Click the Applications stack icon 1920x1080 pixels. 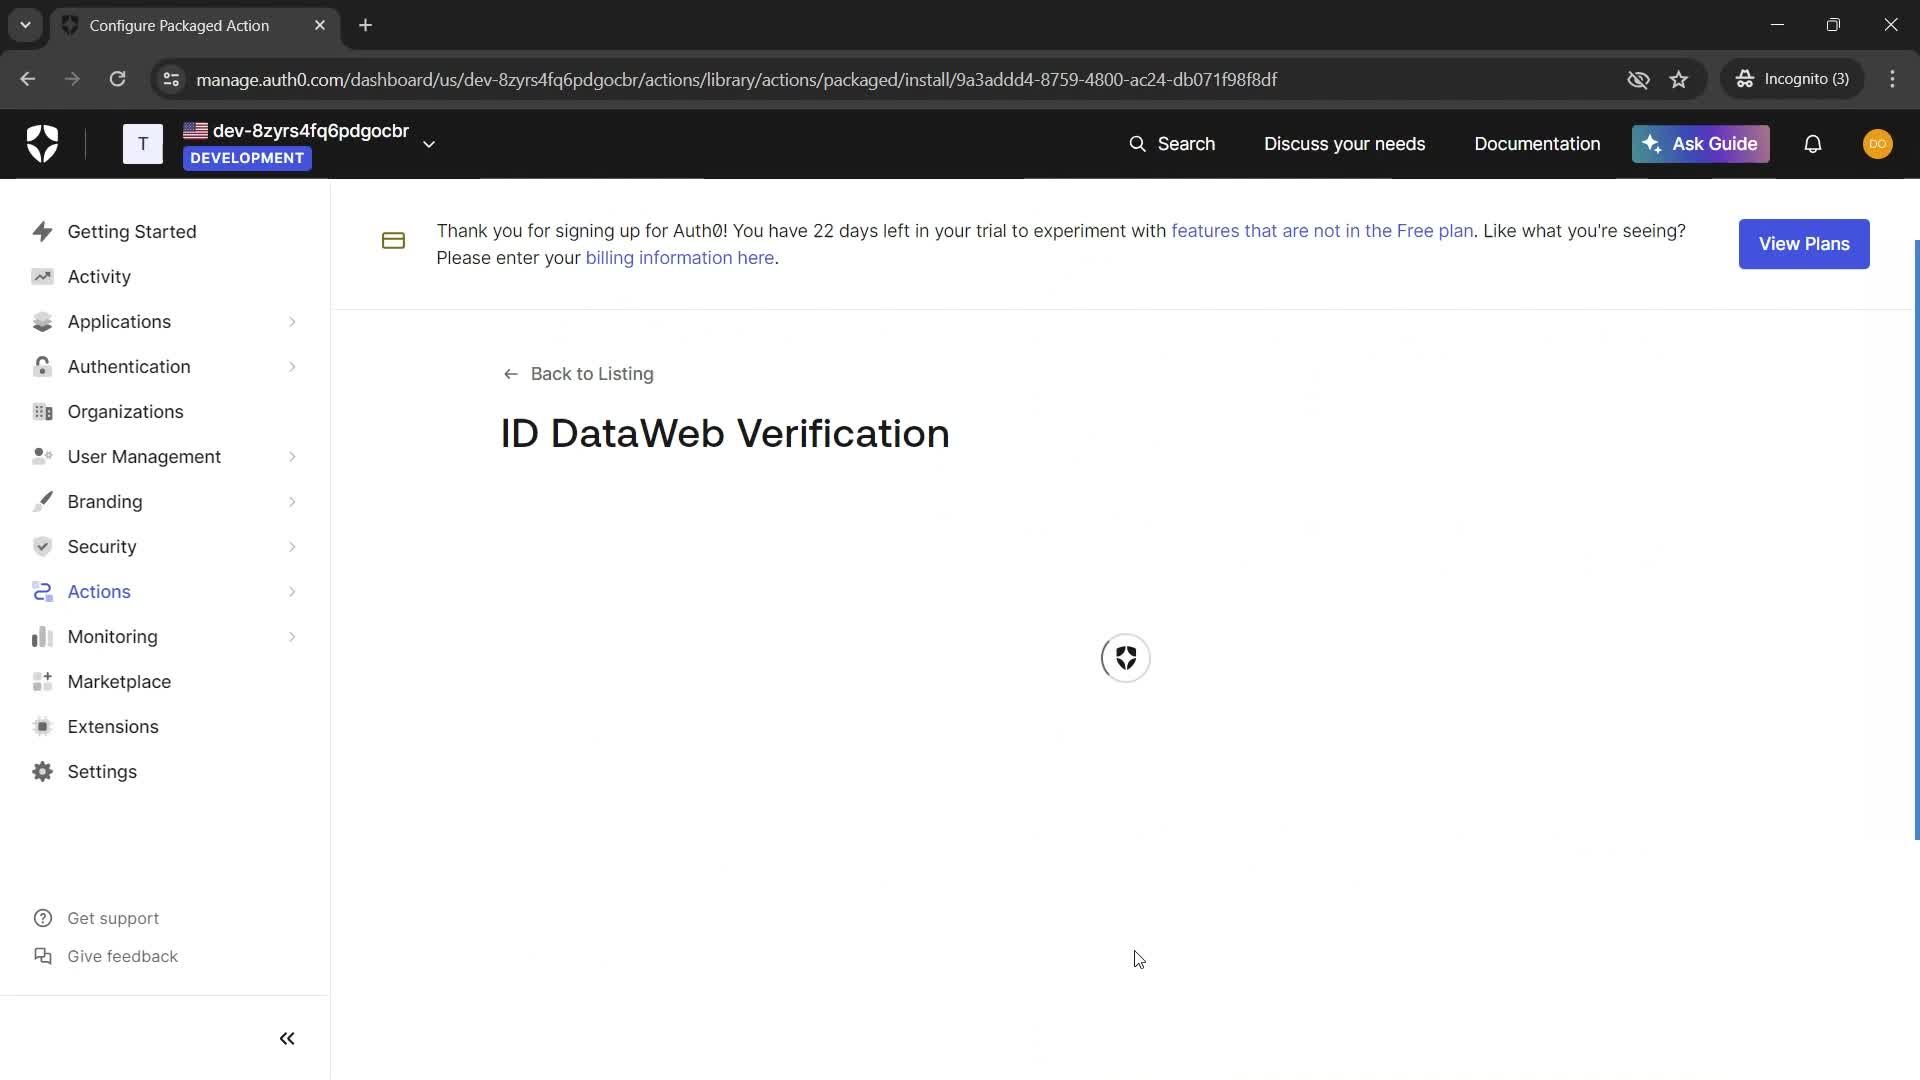pos(42,322)
